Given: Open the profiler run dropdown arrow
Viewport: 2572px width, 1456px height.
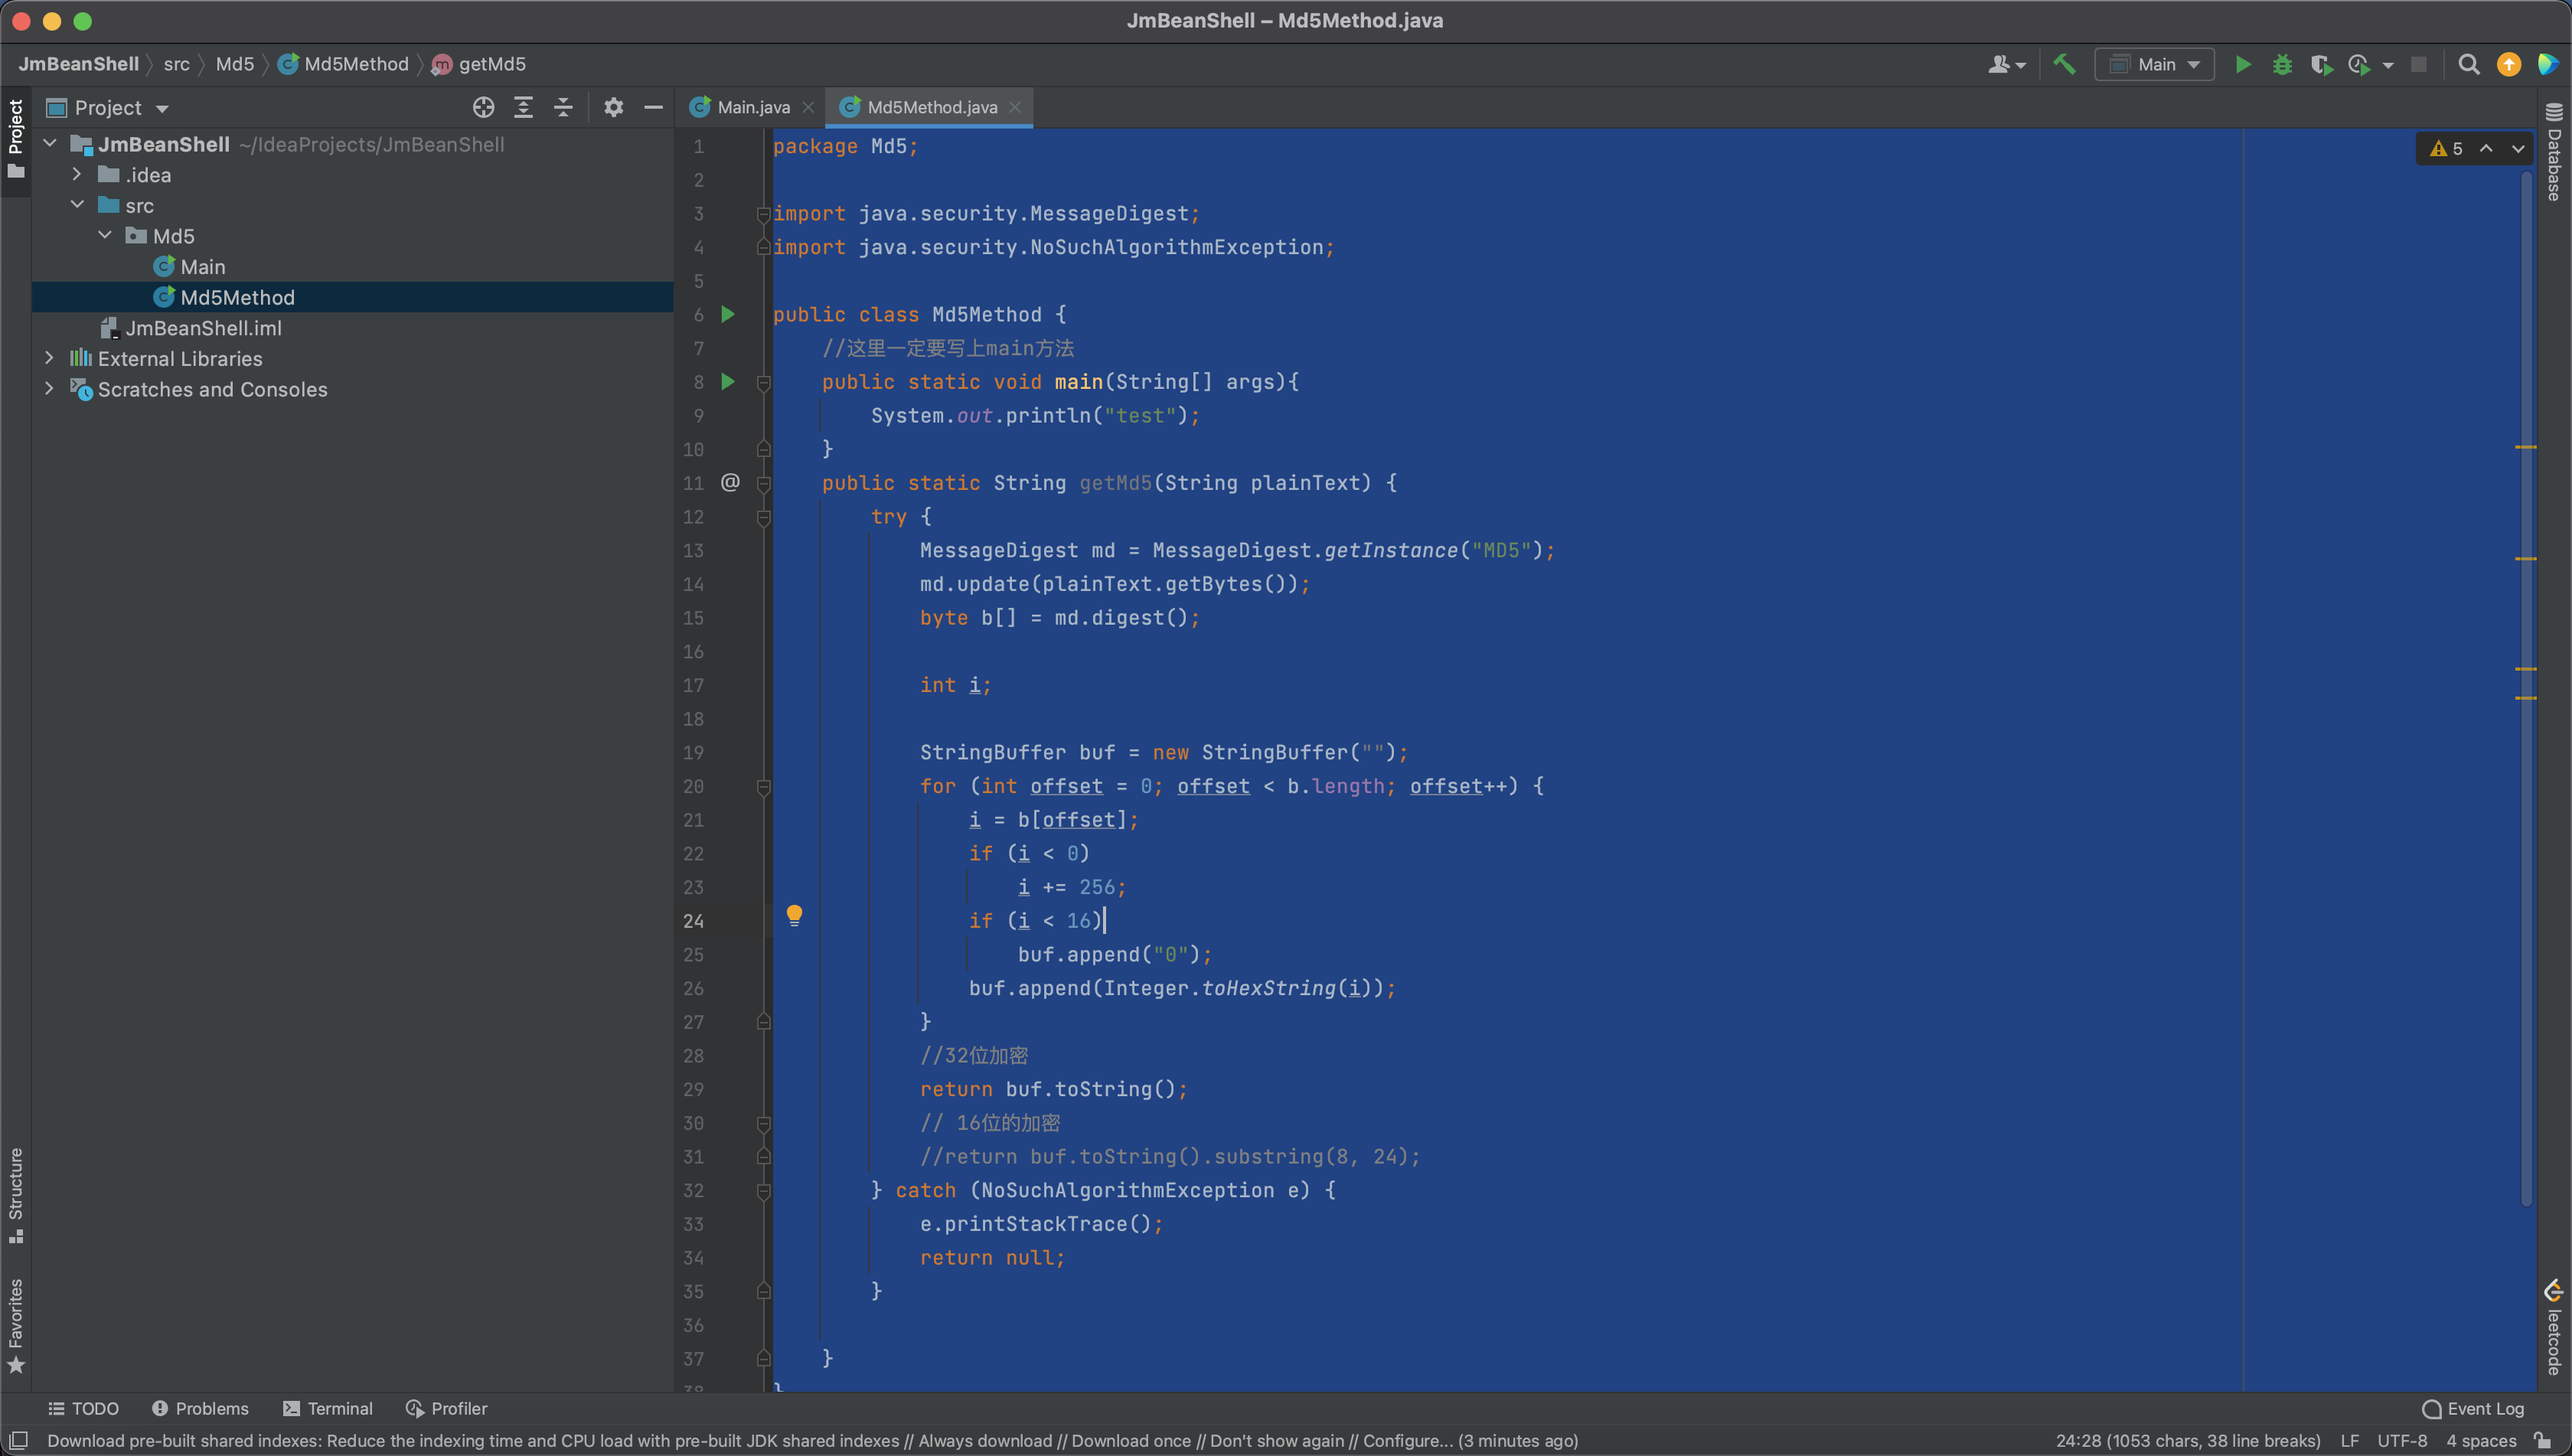Looking at the screenshot, I should [x=2388, y=65].
